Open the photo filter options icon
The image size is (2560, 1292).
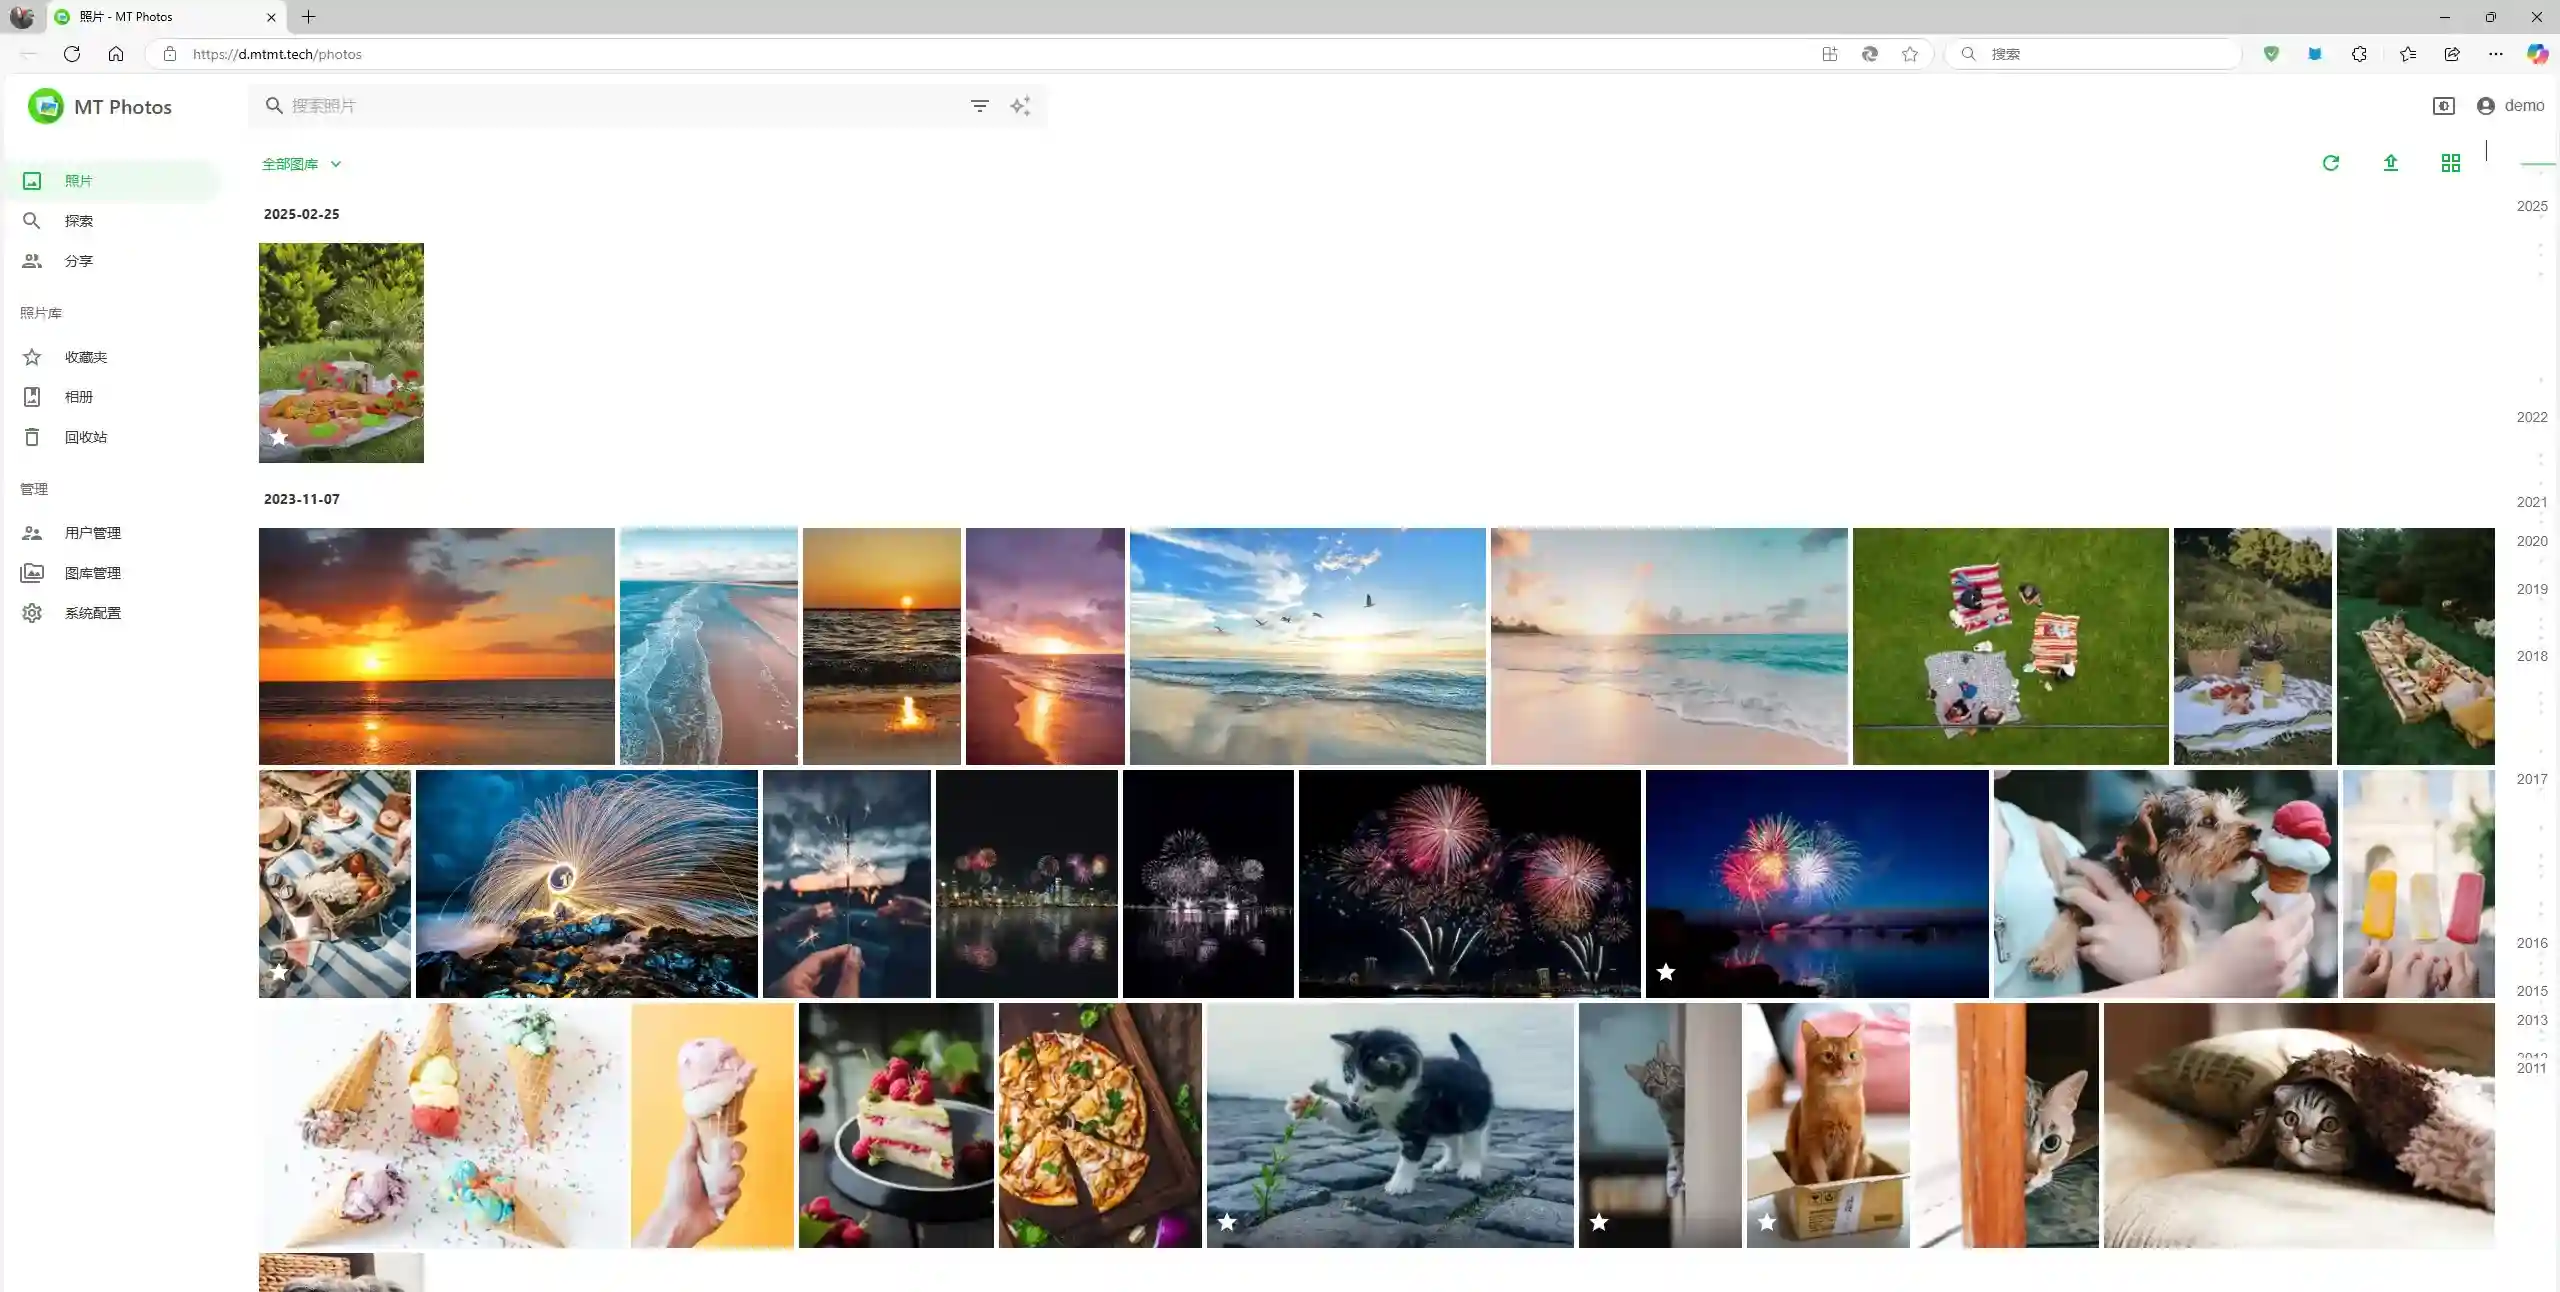979,105
